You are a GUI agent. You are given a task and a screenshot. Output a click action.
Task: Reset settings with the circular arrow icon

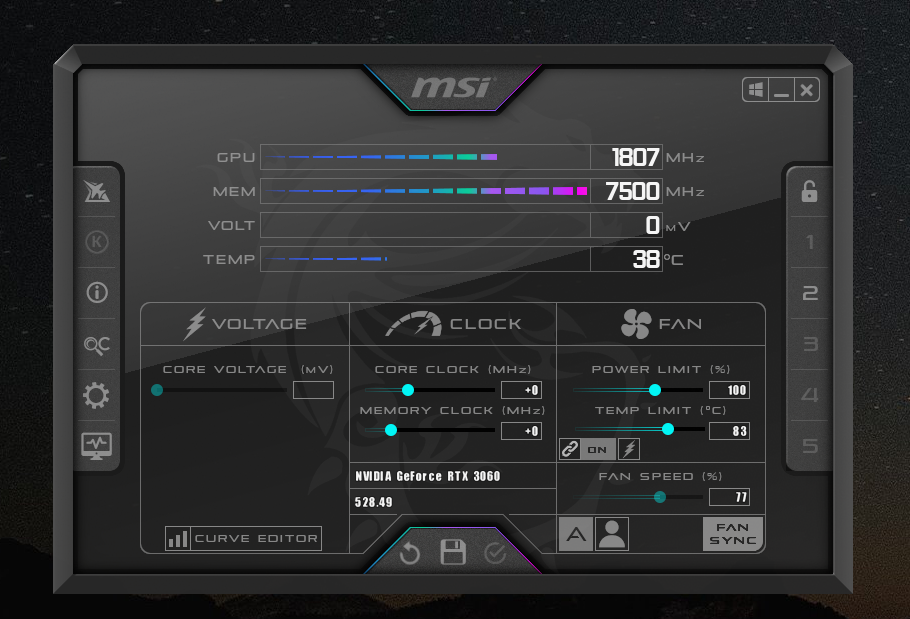click(x=410, y=553)
